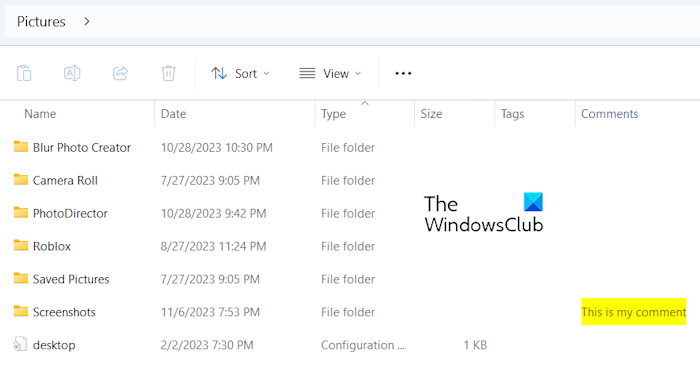Click the Saved Pictures folder icon
Viewport: 700px width, 375px height.
(x=21, y=278)
